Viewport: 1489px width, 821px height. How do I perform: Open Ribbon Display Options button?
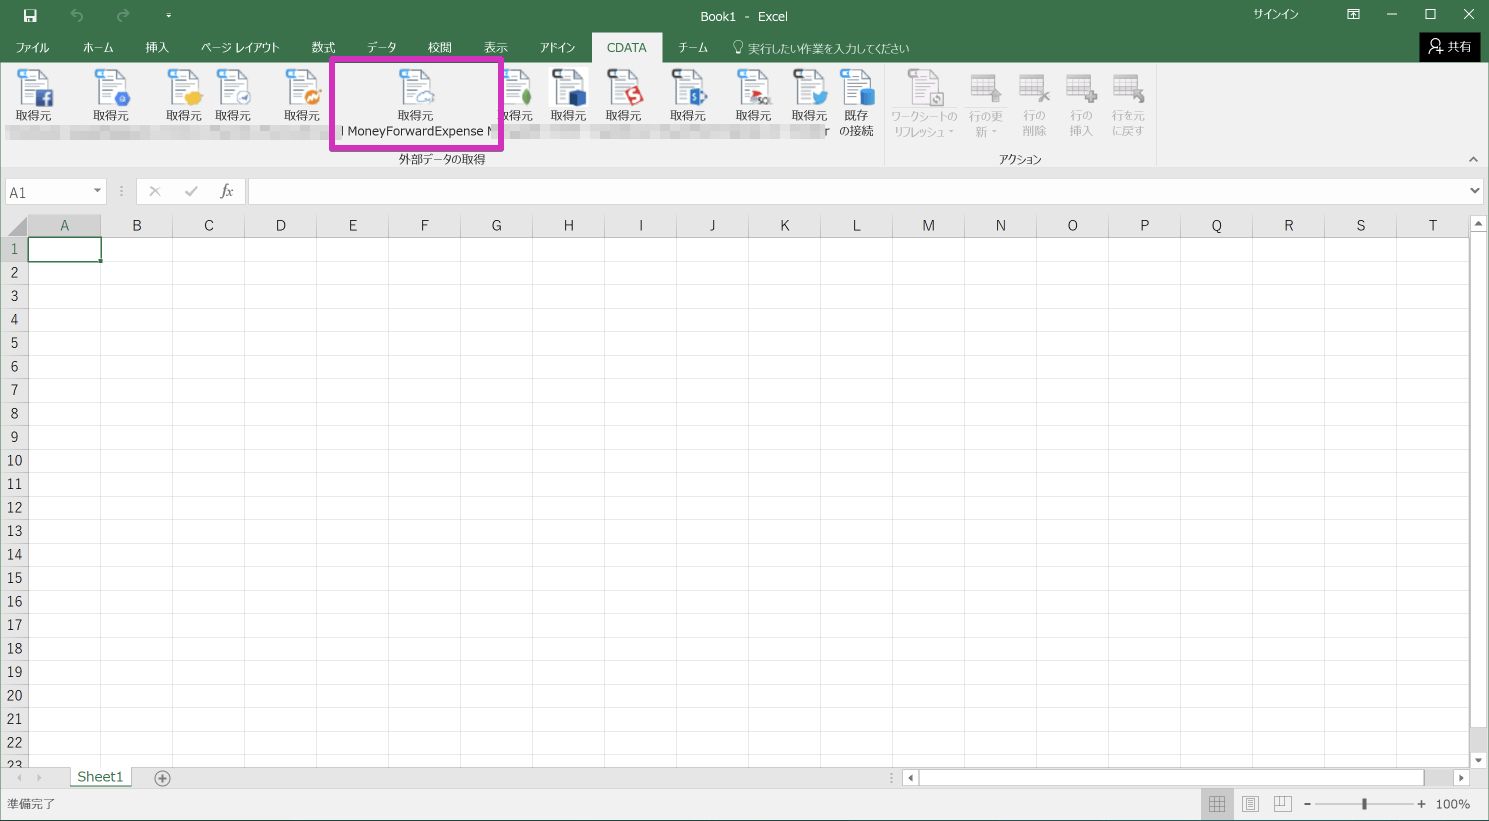click(1353, 15)
